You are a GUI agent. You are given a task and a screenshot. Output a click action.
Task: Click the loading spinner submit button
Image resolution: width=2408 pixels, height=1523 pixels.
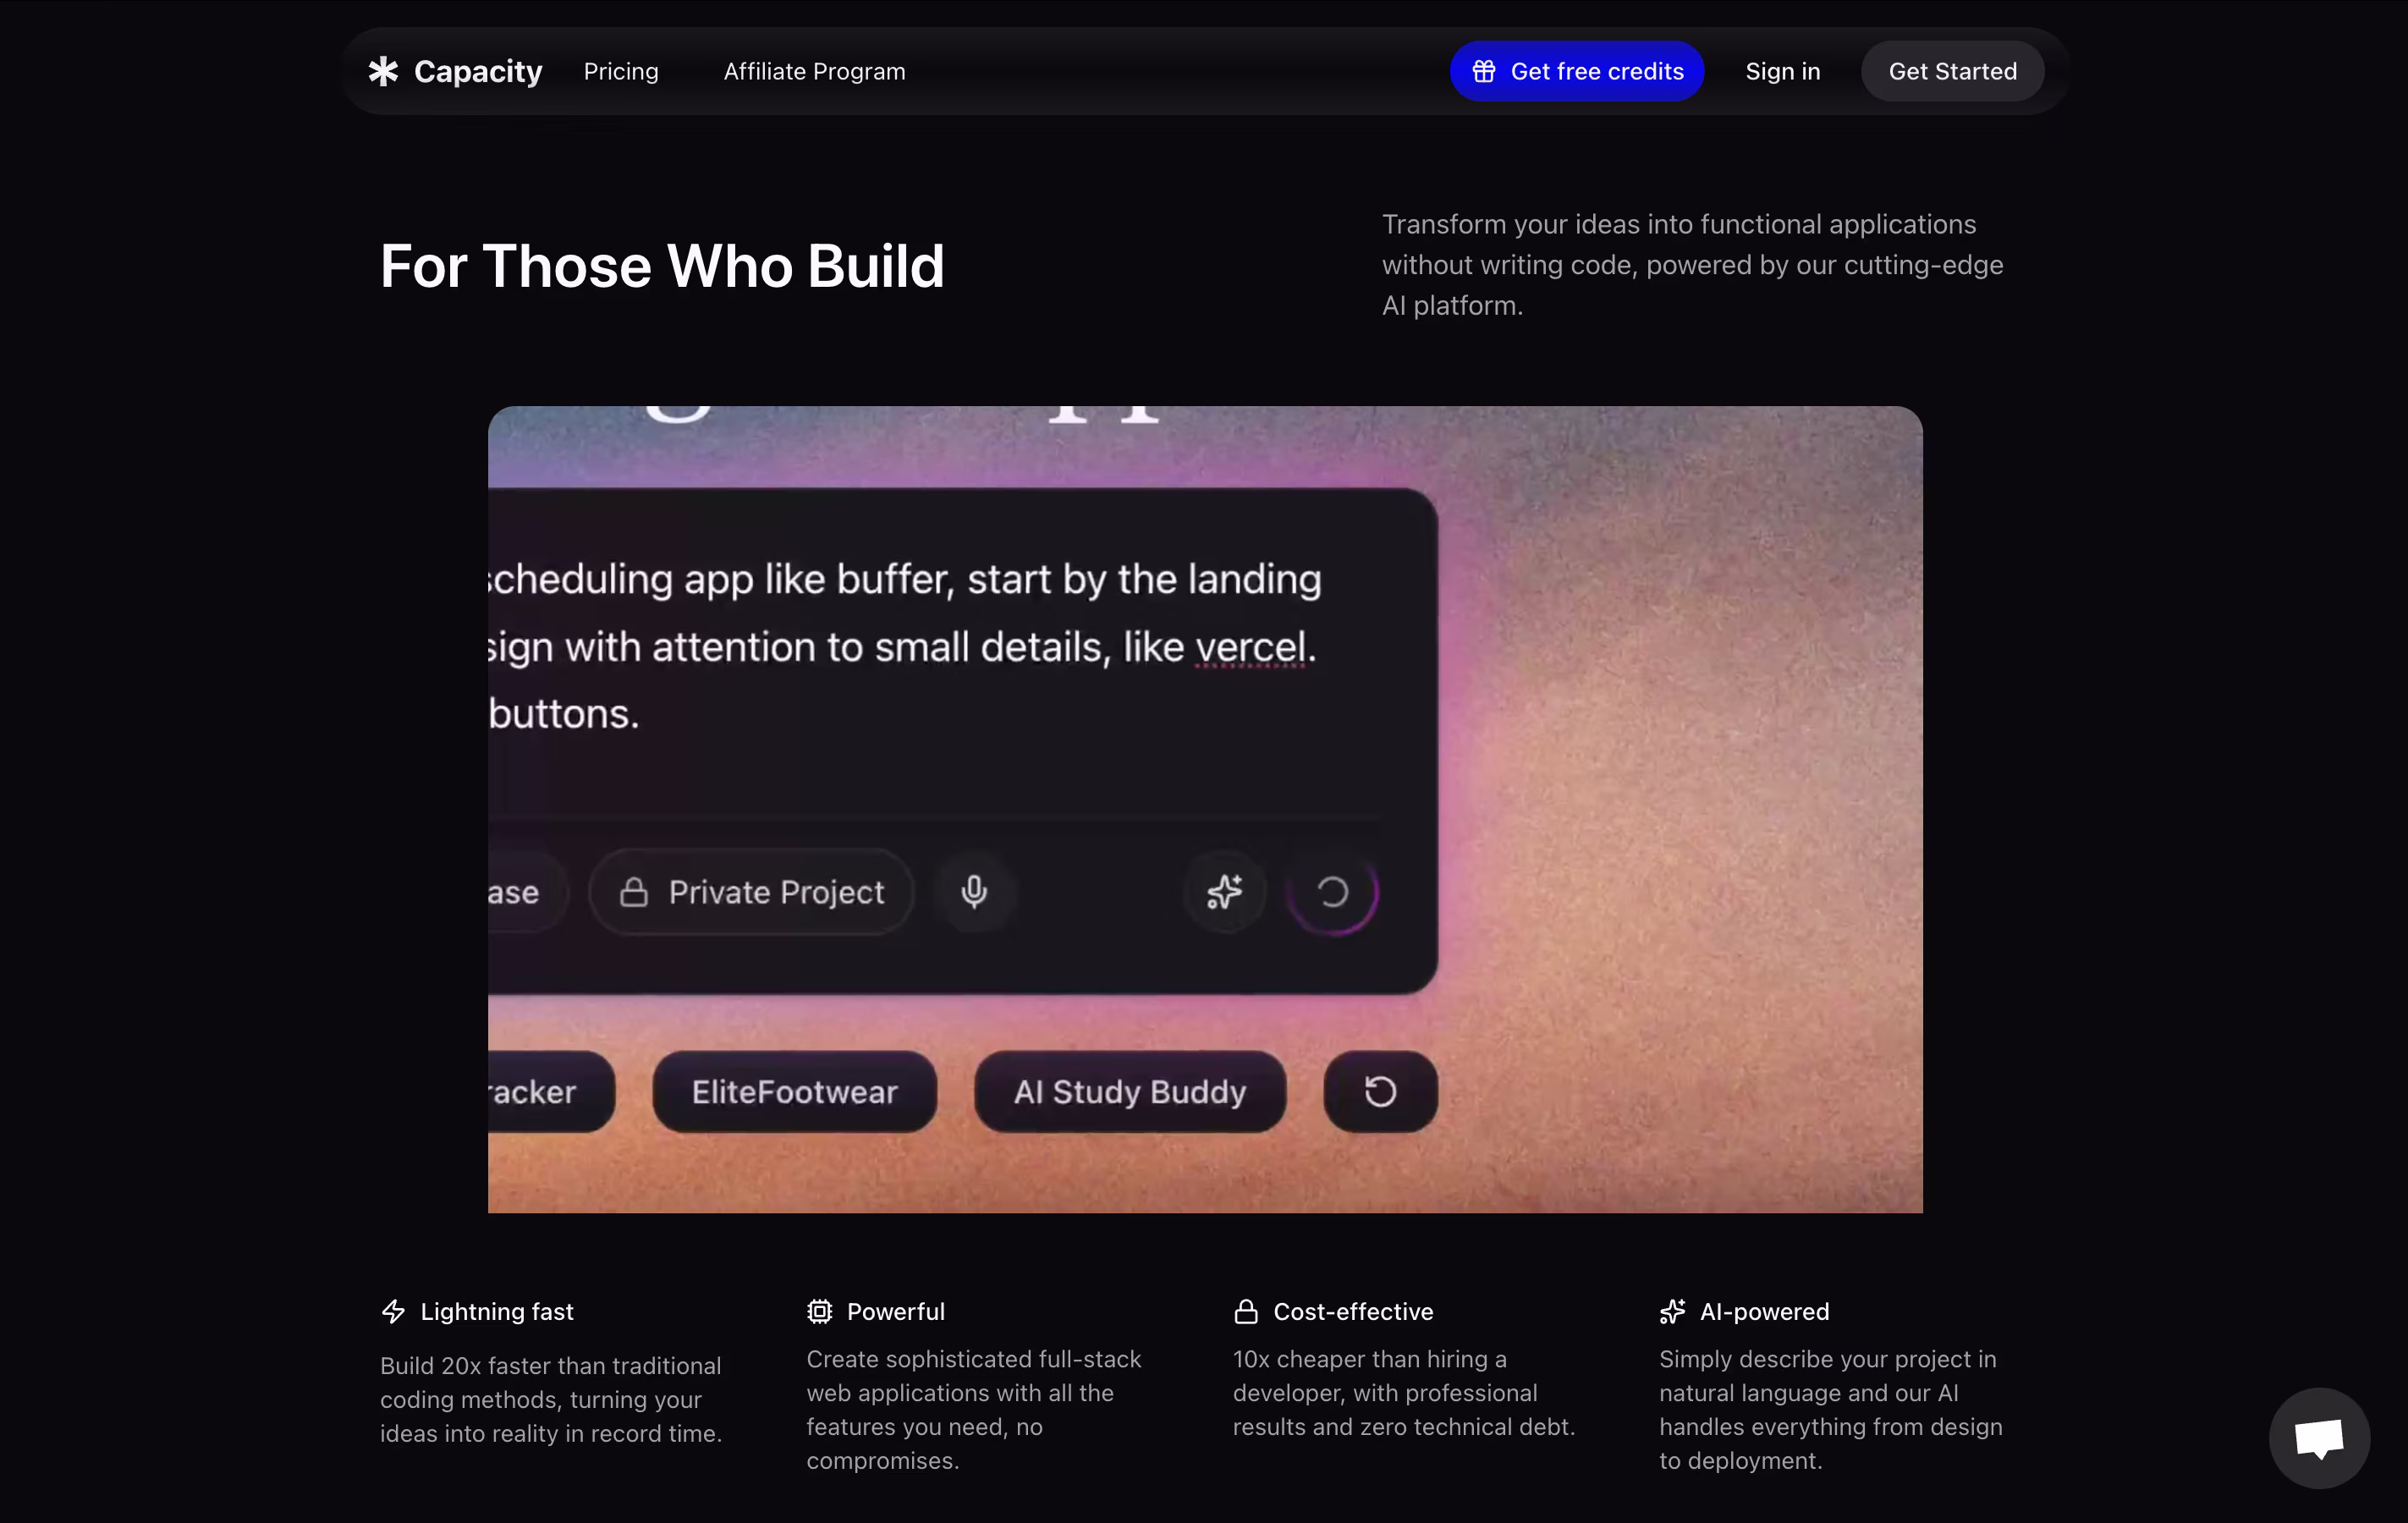(1332, 891)
